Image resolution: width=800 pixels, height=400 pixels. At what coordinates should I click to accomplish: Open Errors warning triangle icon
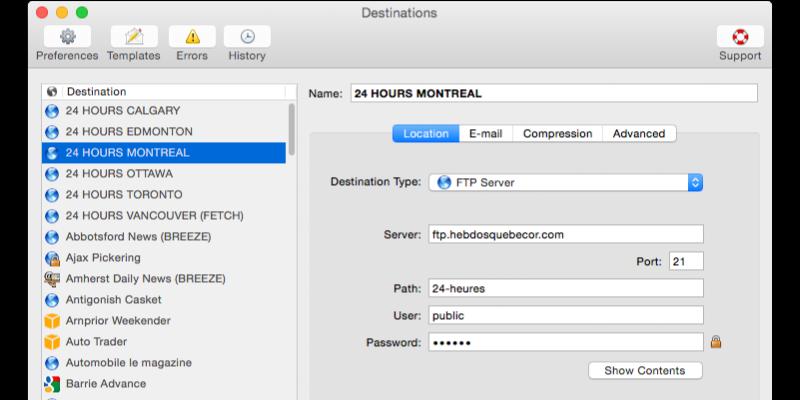192,37
